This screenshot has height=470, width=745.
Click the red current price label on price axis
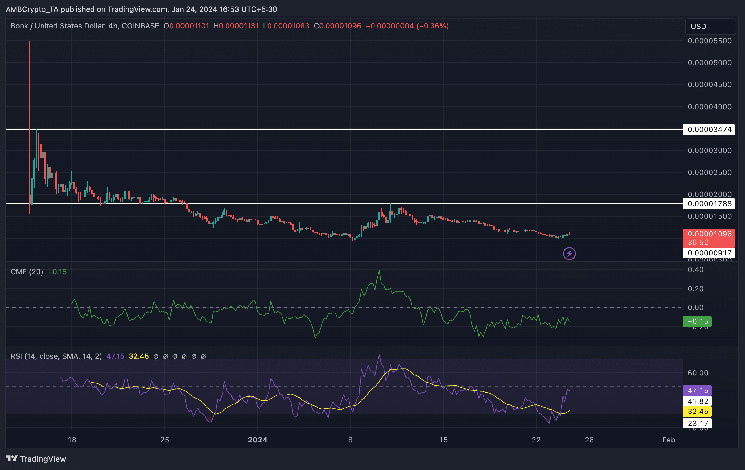pos(709,234)
